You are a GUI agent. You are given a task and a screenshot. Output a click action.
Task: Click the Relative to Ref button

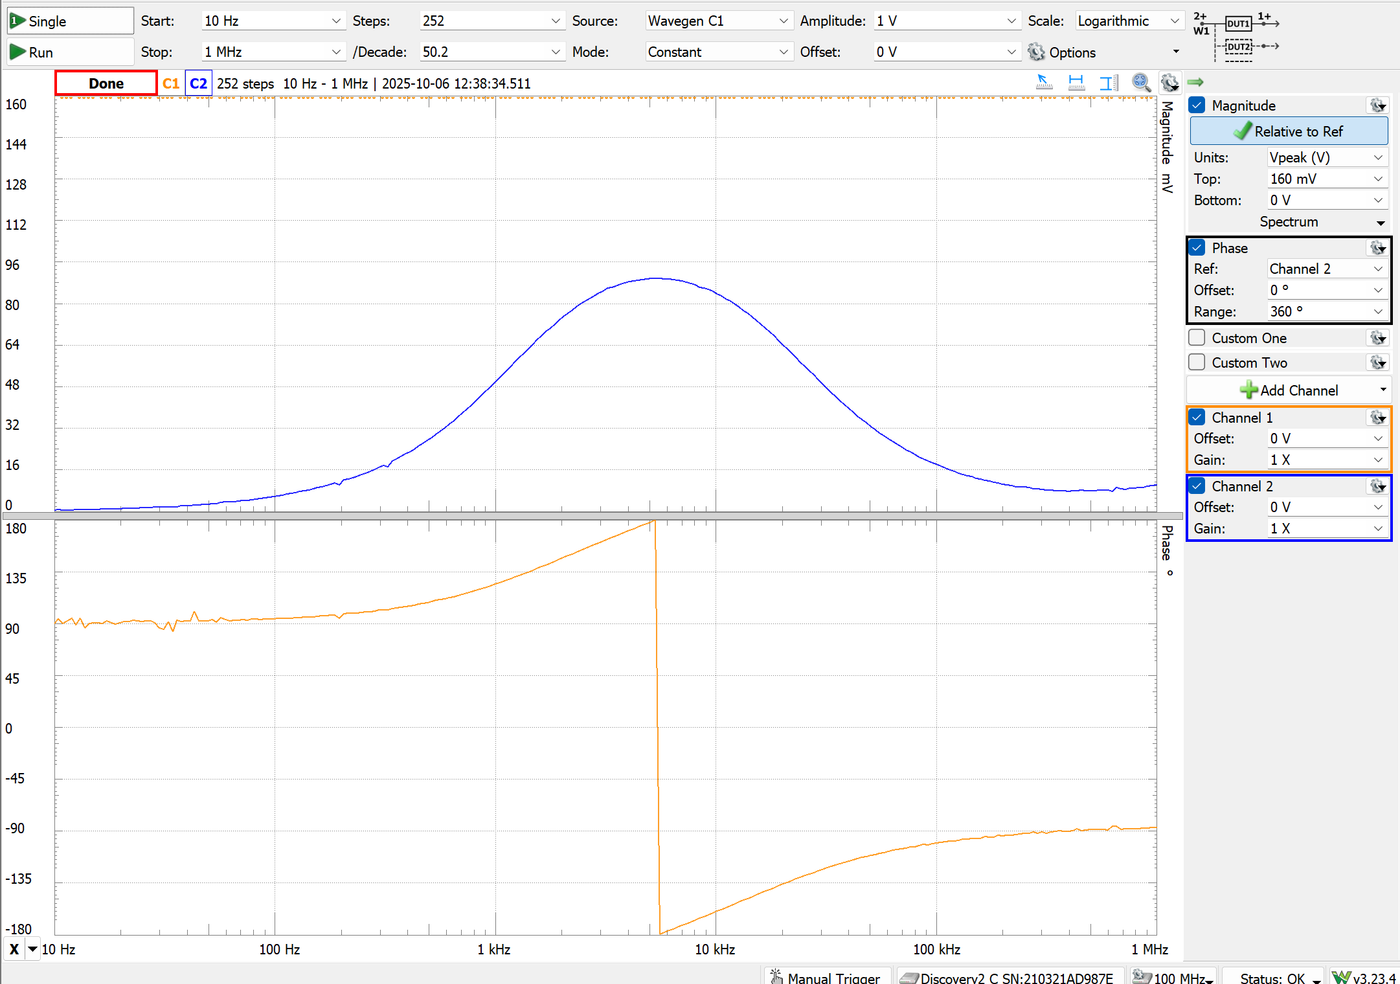coord(1289,131)
